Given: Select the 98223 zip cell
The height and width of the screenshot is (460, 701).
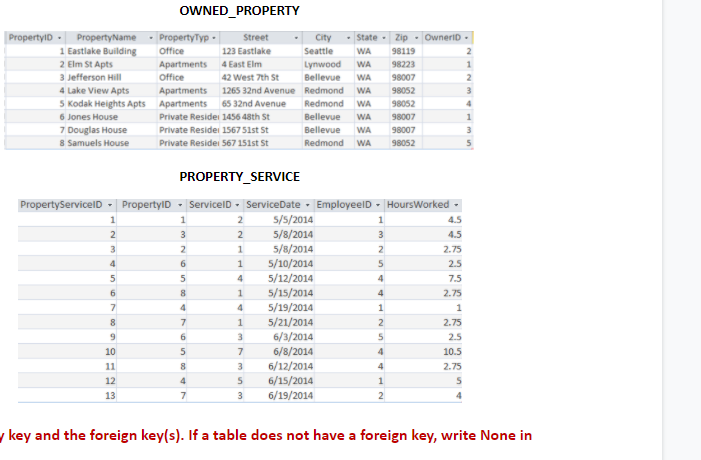Looking at the screenshot, I should pyautogui.click(x=405, y=64).
